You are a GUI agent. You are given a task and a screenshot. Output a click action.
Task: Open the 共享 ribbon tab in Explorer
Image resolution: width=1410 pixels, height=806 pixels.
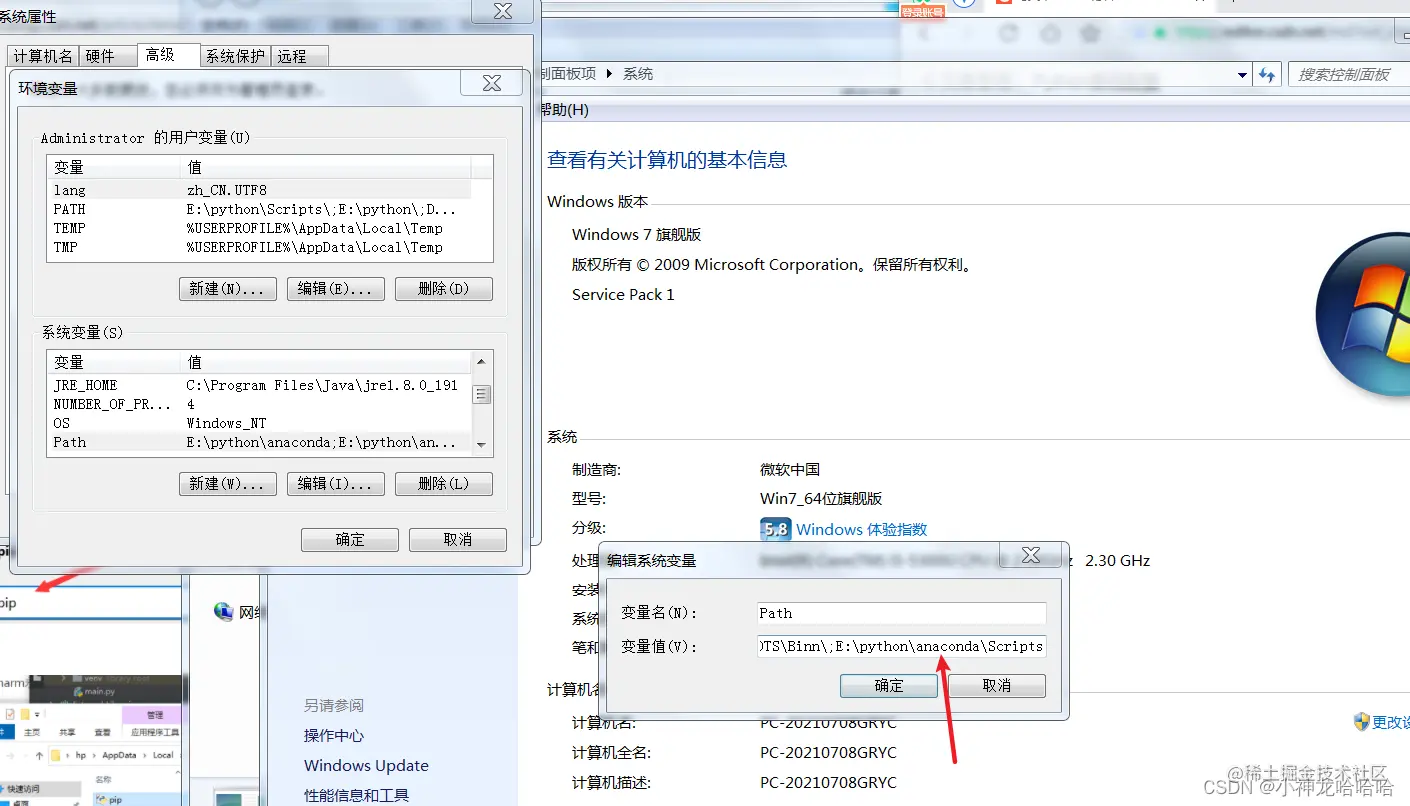pos(67,732)
